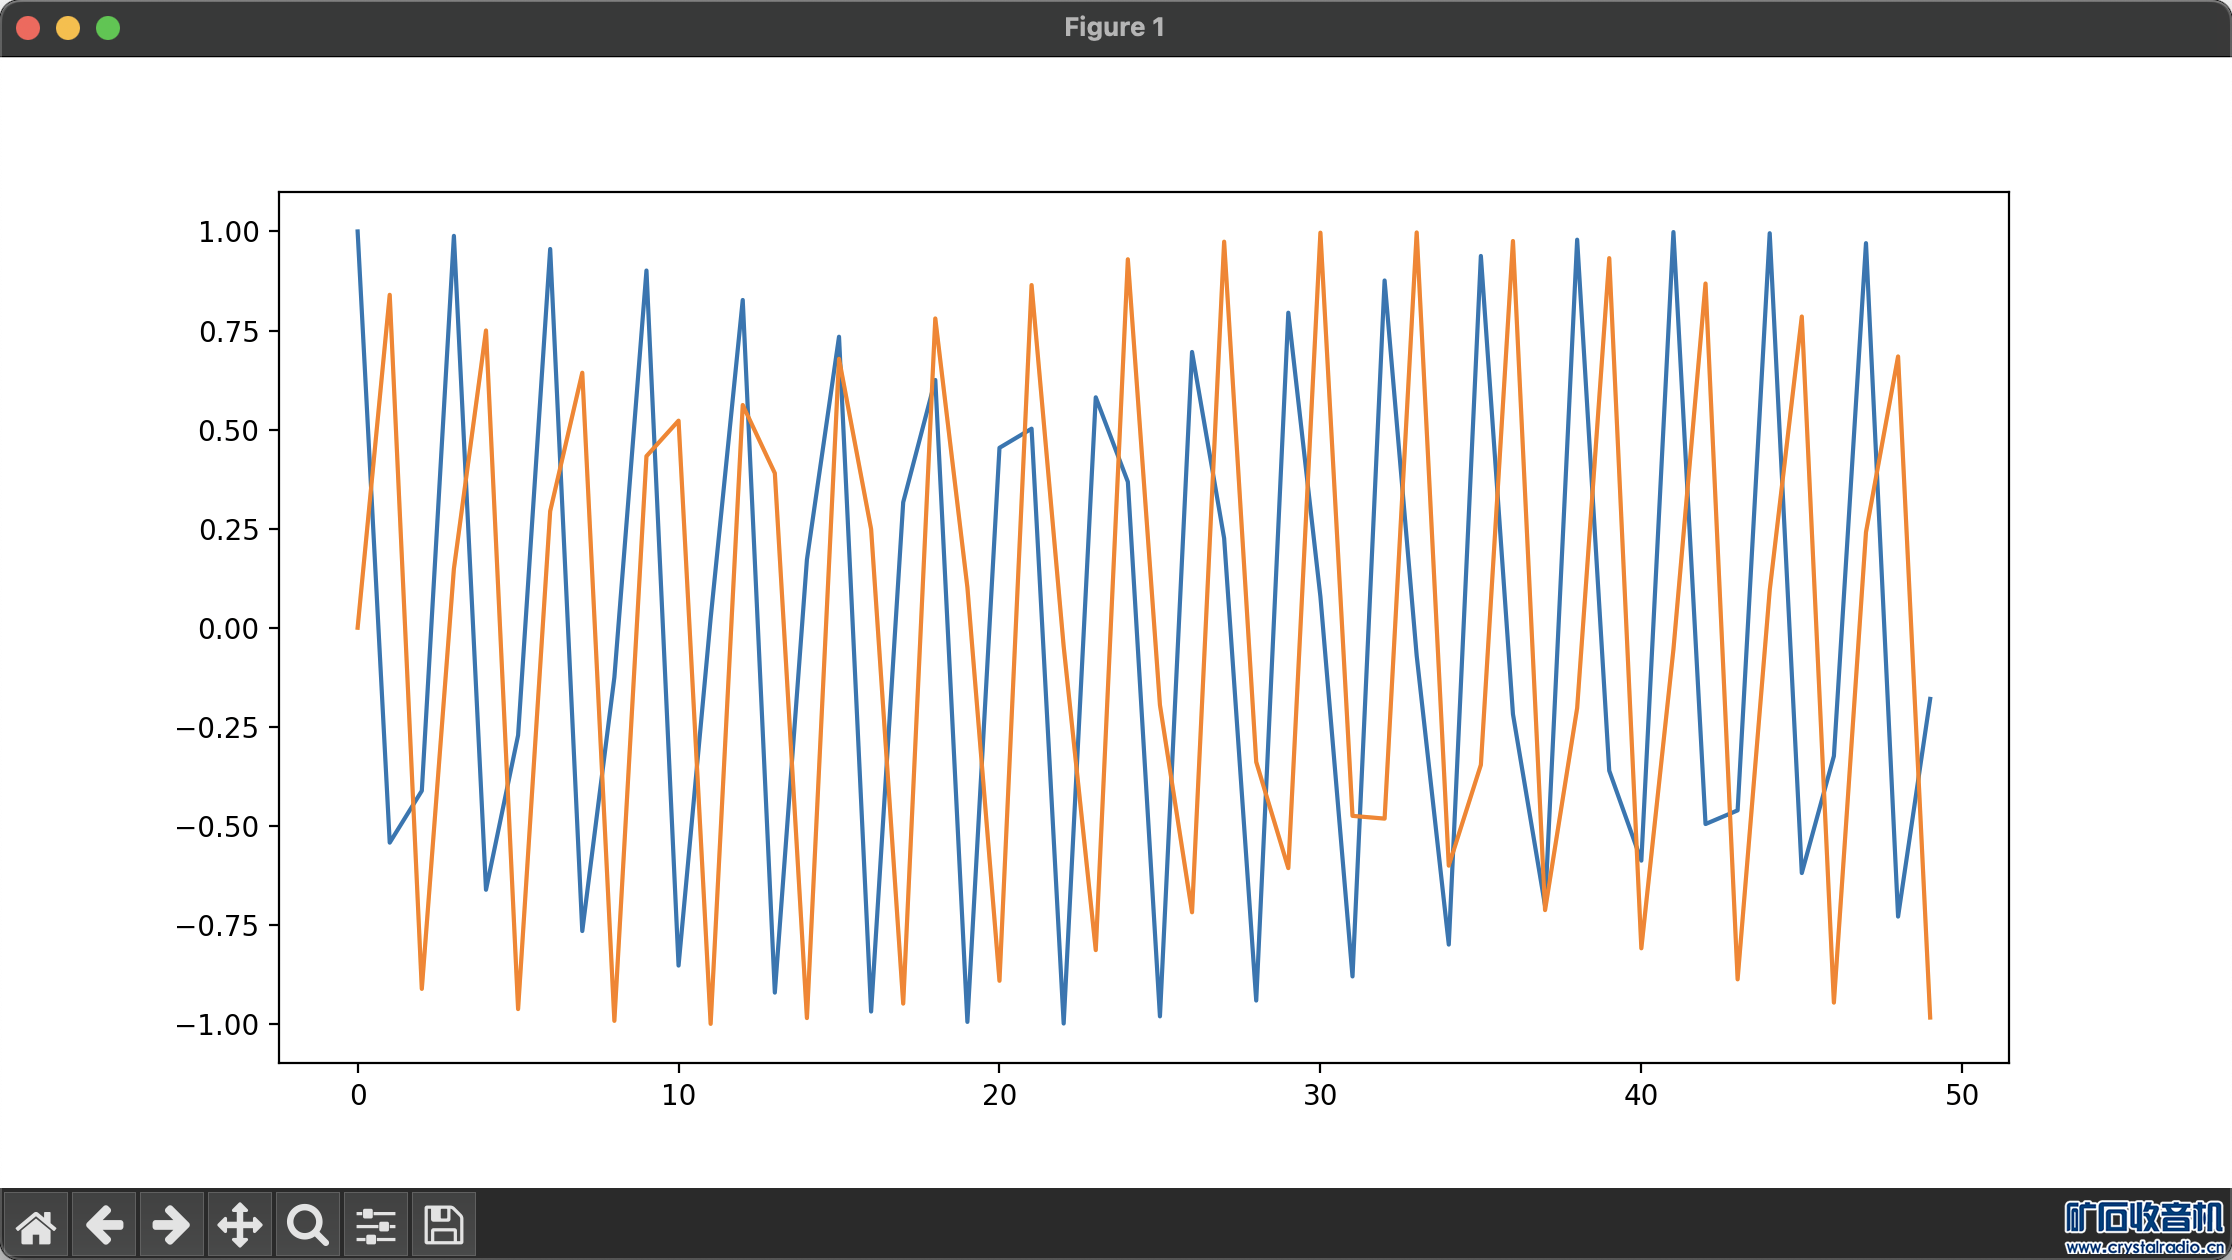This screenshot has height=1260, width=2232.
Task: Click the red close window button
Action: pos(28,28)
